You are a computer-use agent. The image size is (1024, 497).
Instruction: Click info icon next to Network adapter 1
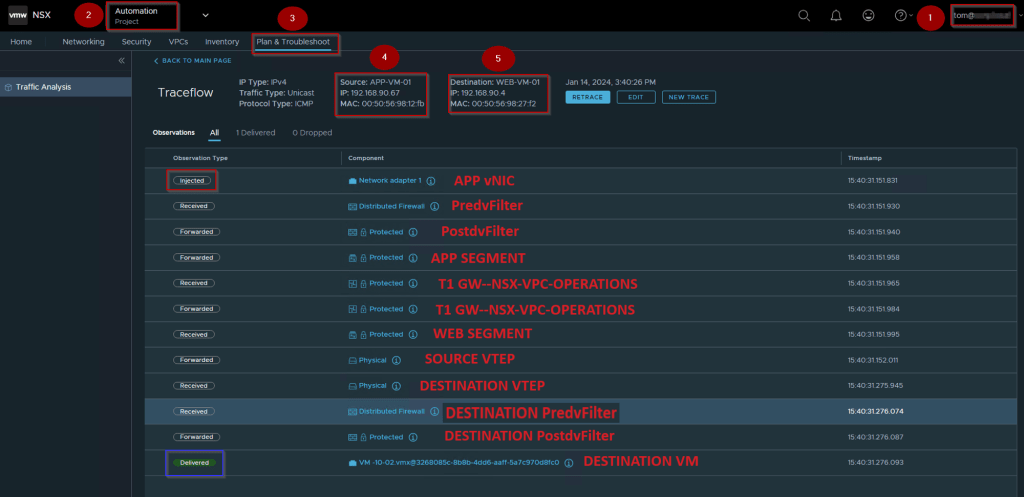431,181
